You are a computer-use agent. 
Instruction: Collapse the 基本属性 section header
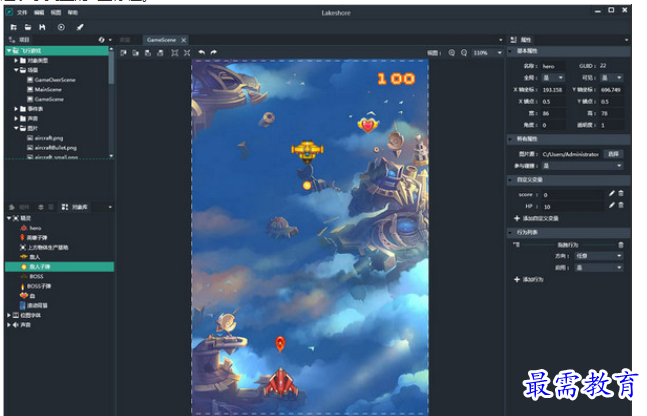click(569, 51)
